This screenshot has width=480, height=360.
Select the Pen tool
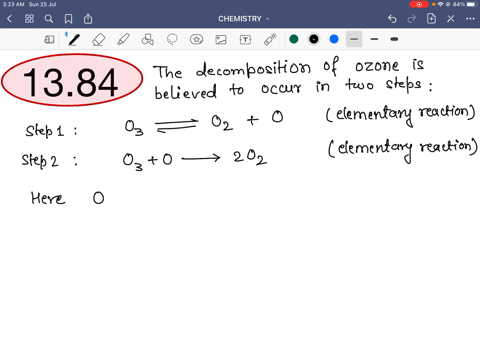(73, 40)
